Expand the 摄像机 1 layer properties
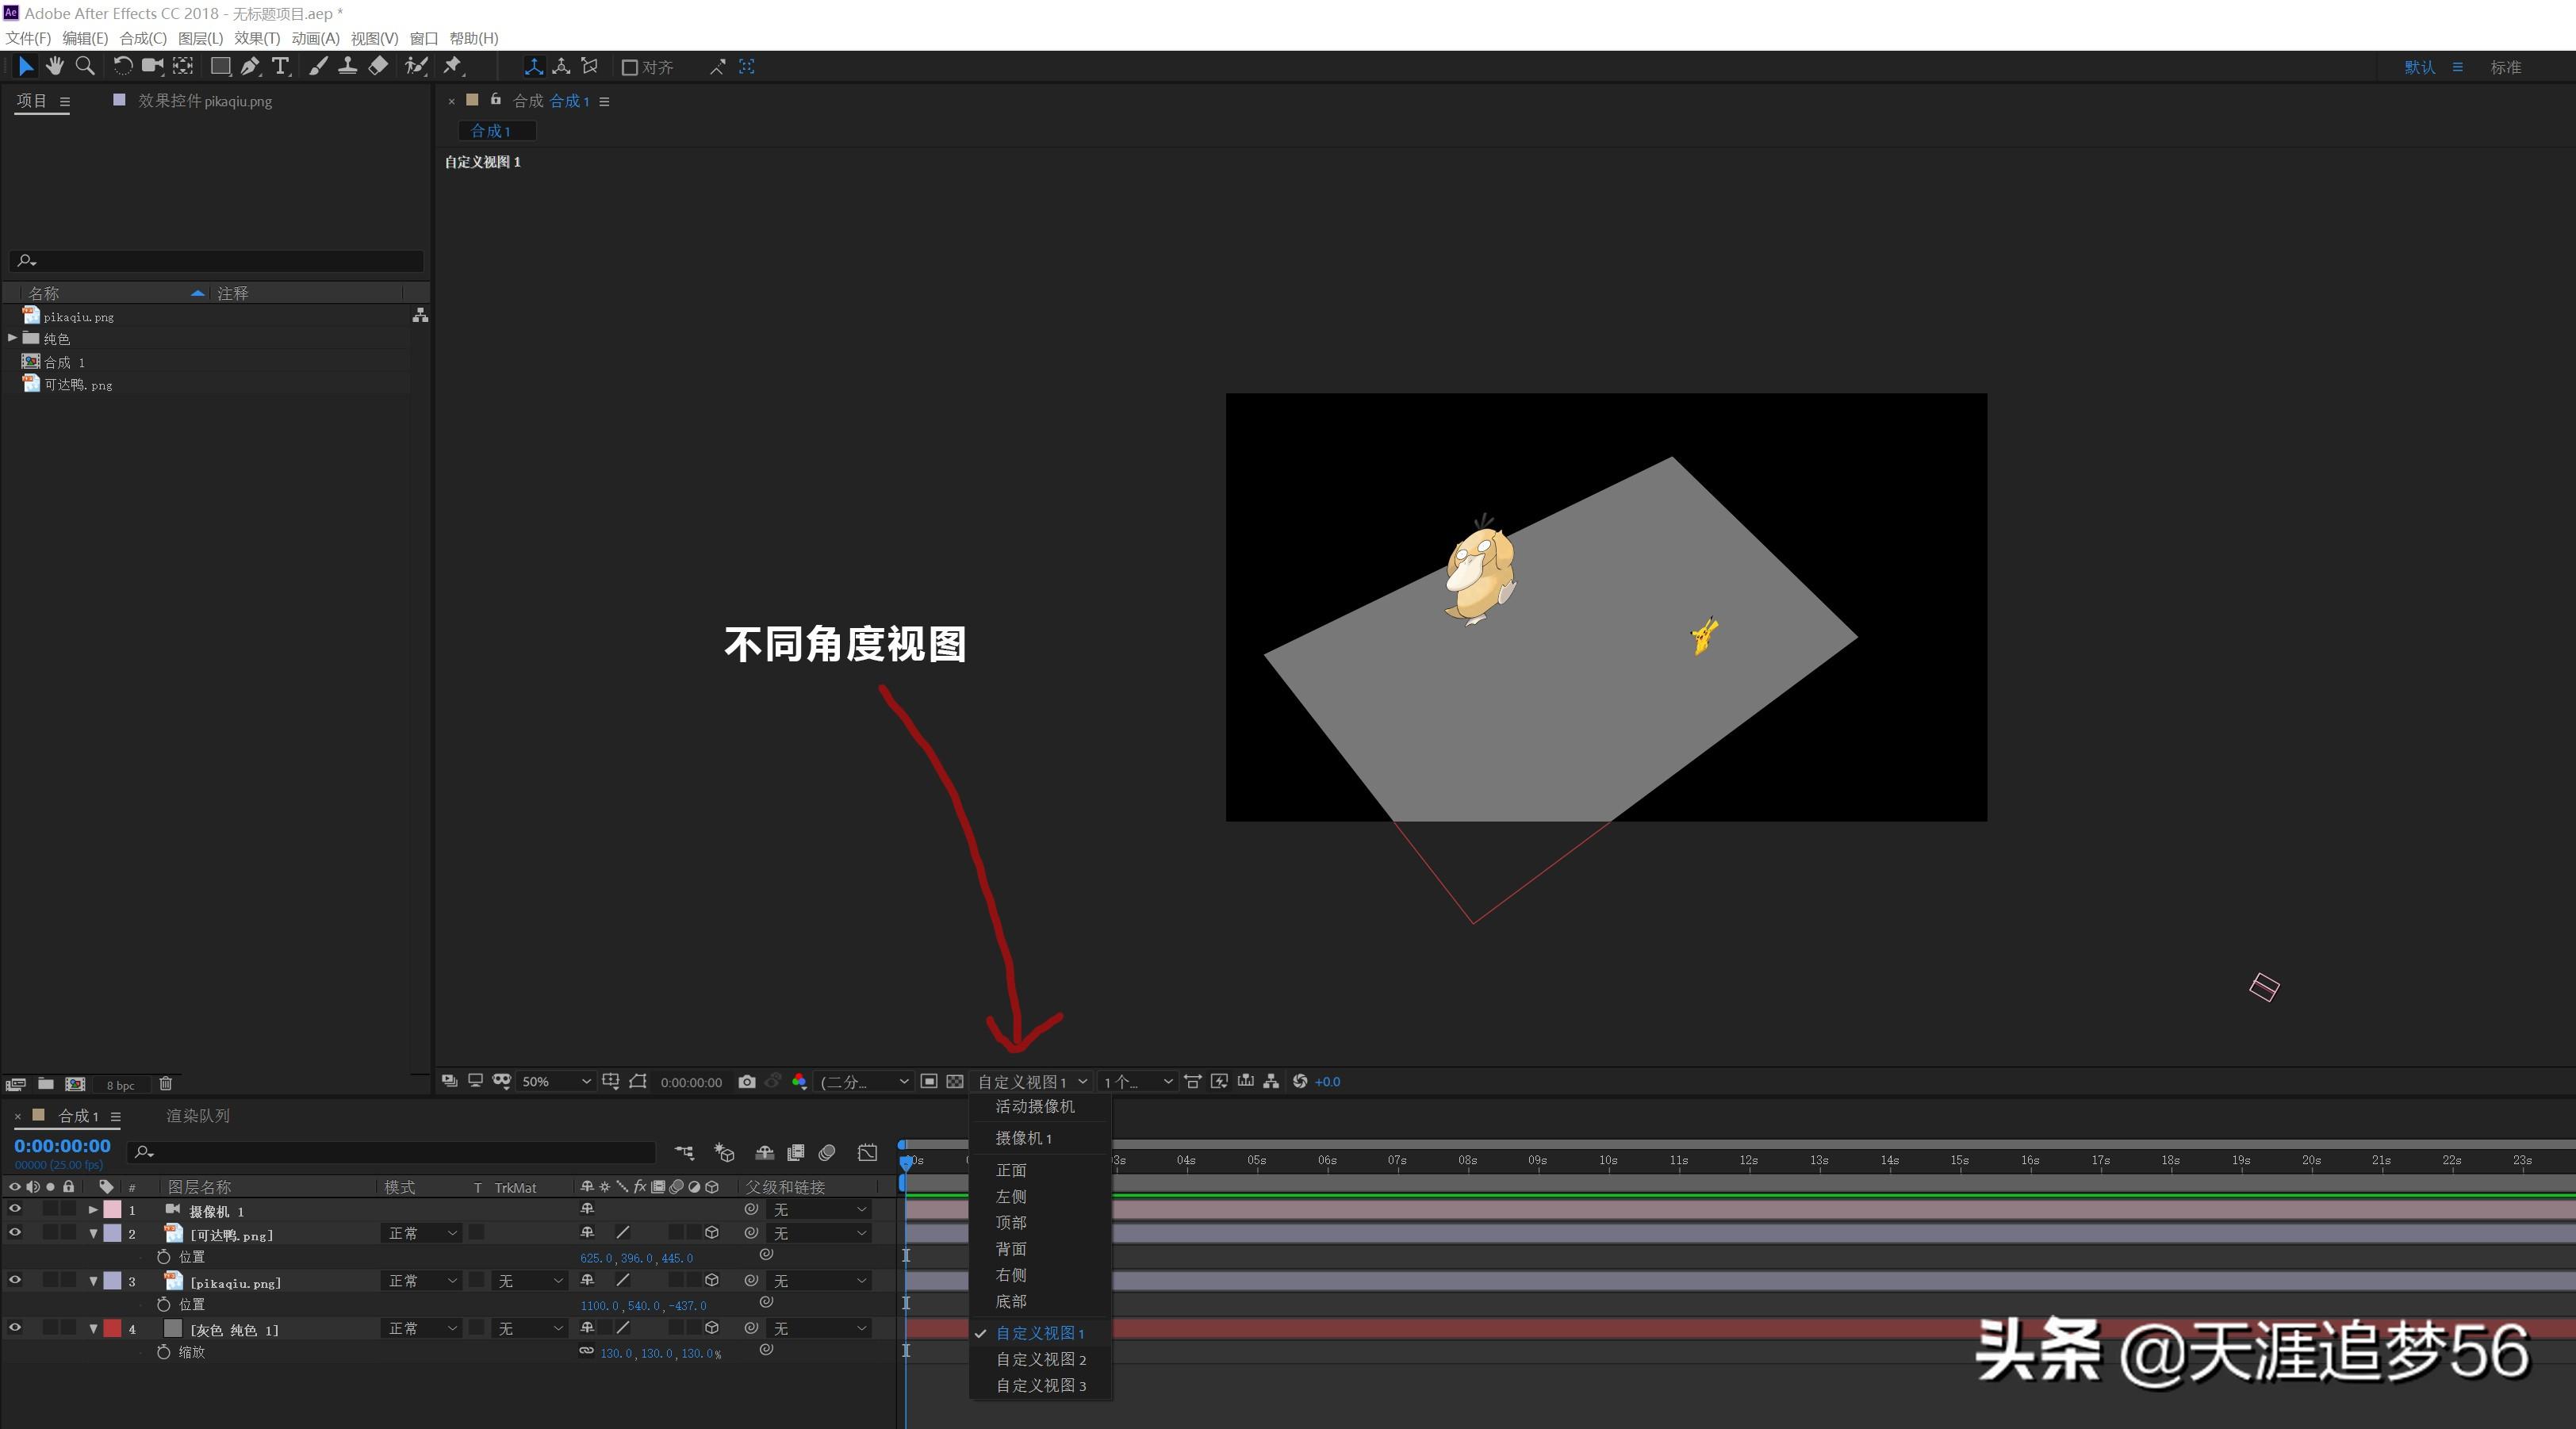The height and width of the screenshot is (1429, 2576). [93, 1210]
